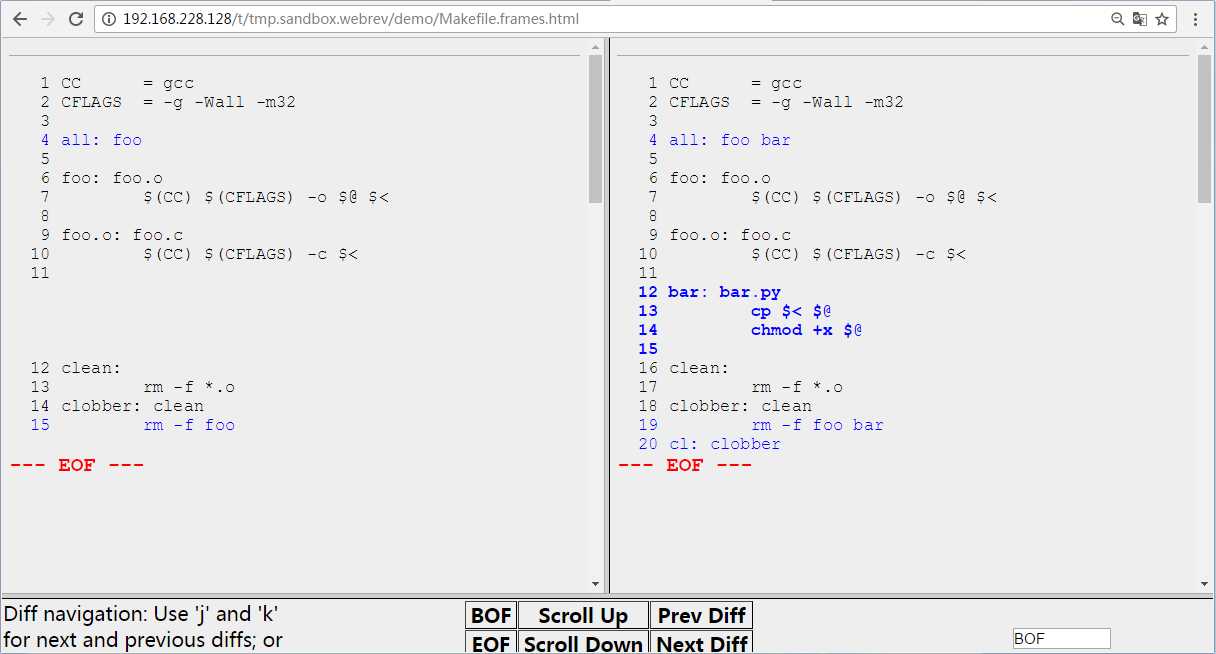1216x654 pixels.
Task: Click 'clobber: clean' line 18 in right pane
Action: [x=740, y=406]
